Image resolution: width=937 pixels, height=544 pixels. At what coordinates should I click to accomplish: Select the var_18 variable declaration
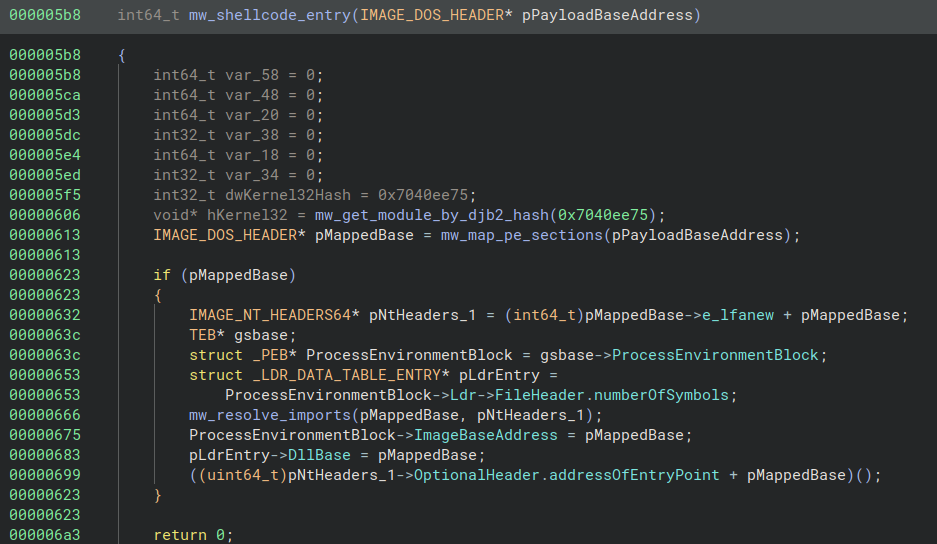[x=252, y=155]
